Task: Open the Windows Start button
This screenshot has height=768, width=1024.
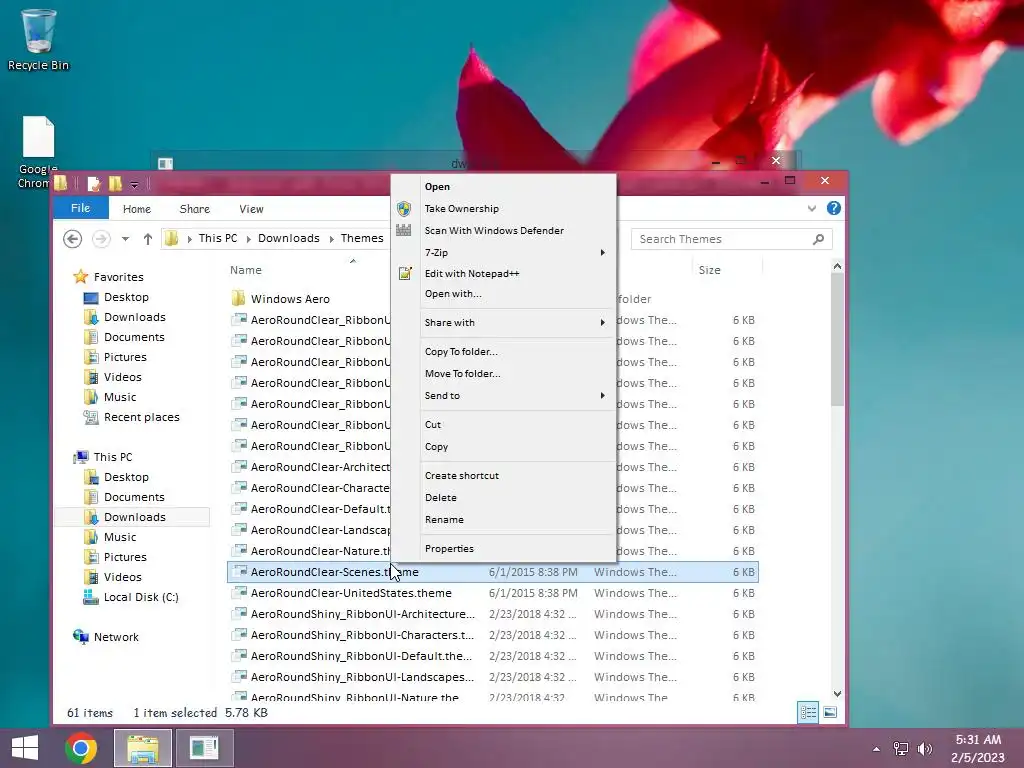Action: pyautogui.click(x=25, y=748)
